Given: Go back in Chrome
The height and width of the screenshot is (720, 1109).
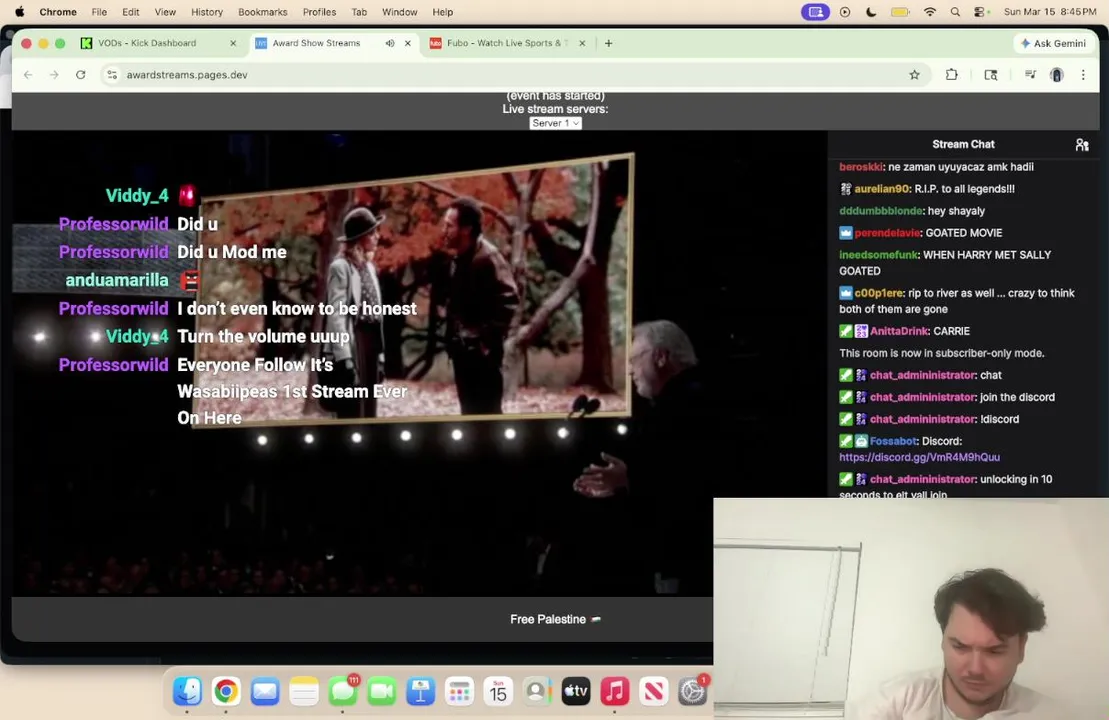Looking at the screenshot, I should tap(28, 74).
